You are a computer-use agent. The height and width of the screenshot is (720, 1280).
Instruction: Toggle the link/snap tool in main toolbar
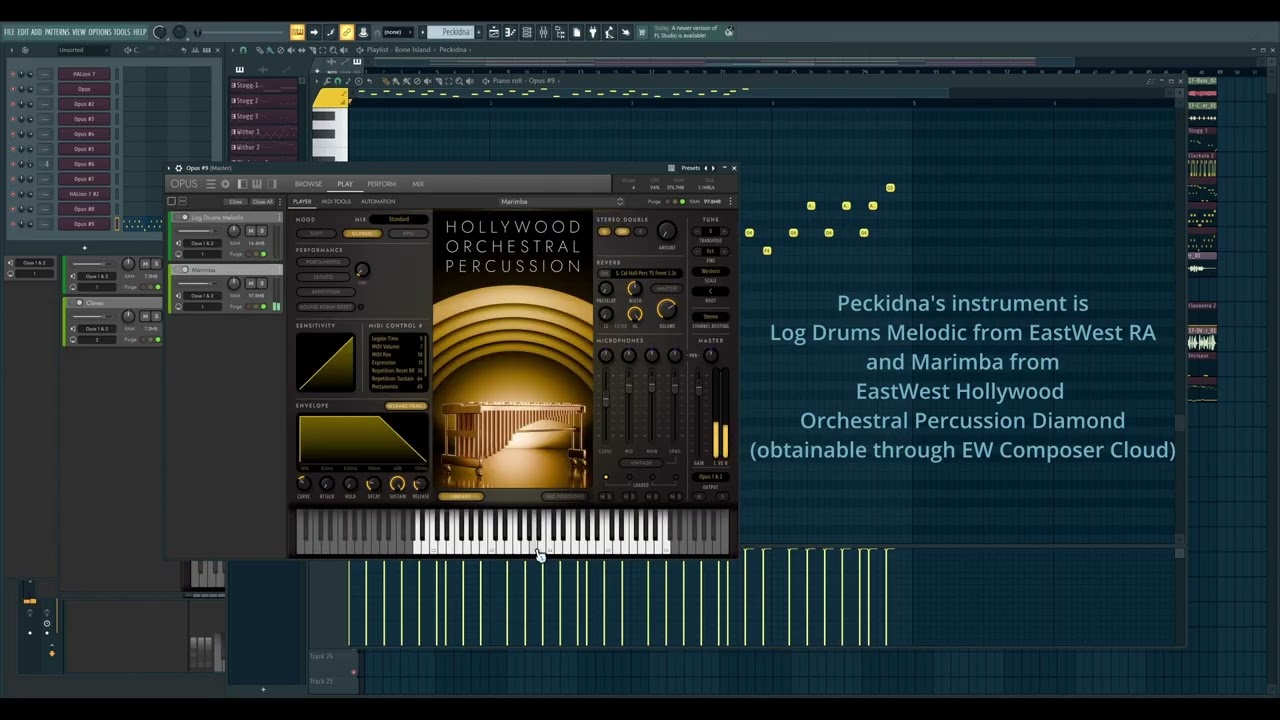346,32
